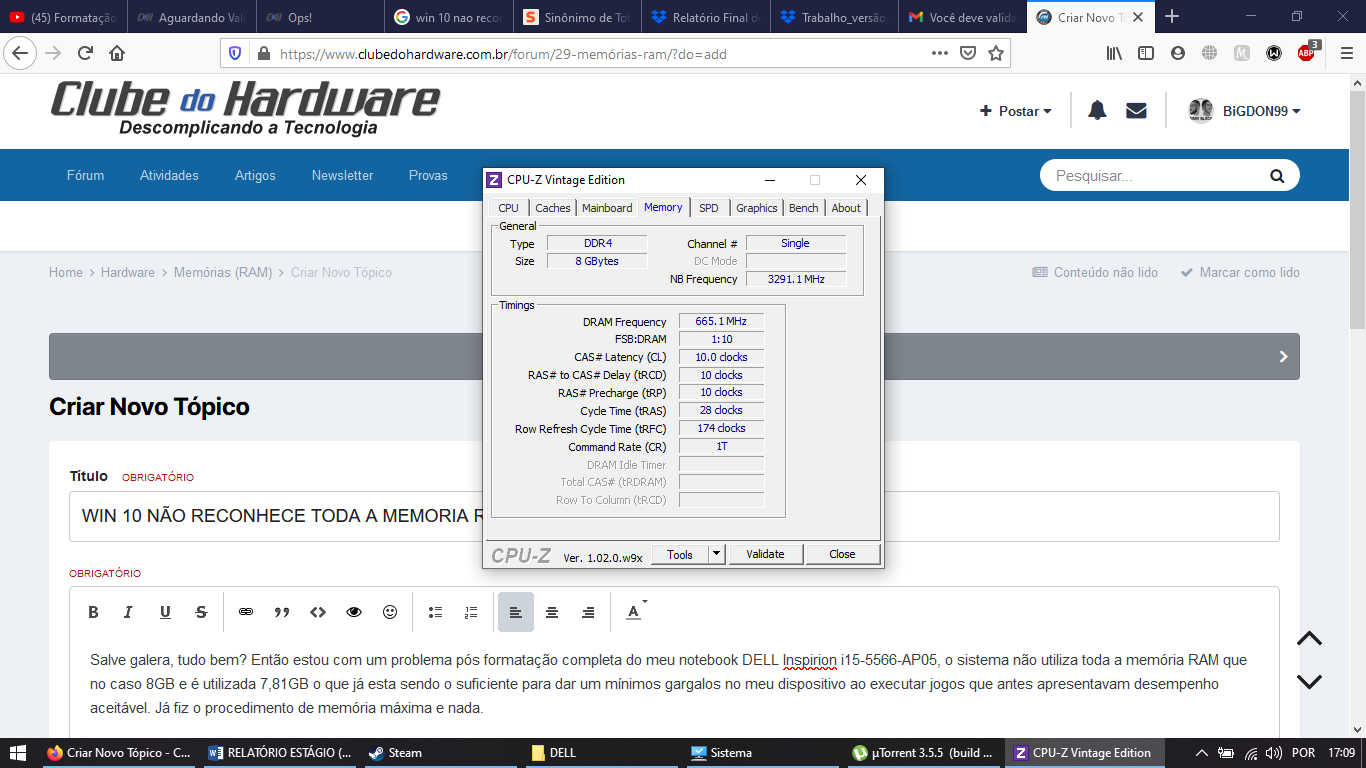Open the Artigos nav link

[x=255, y=175]
